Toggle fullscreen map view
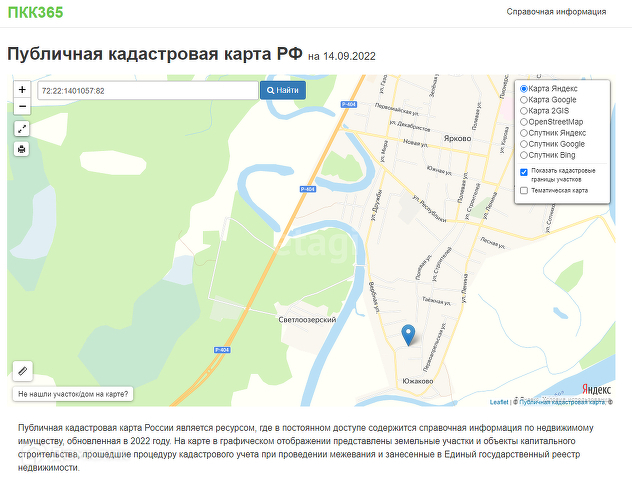This screenshot has width=632, height=480. point(22,129)
